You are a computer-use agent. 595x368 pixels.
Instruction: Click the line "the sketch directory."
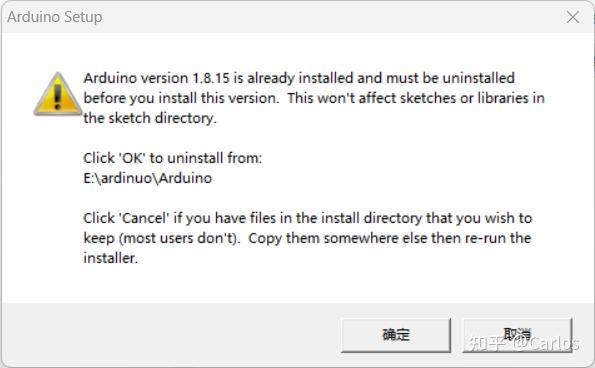150,118
